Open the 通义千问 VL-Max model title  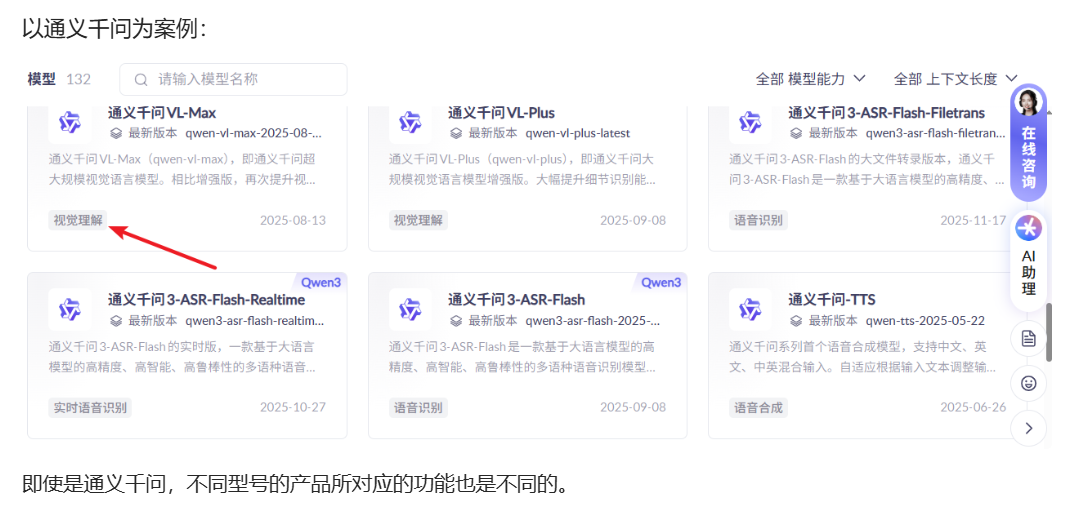(162, 113)
